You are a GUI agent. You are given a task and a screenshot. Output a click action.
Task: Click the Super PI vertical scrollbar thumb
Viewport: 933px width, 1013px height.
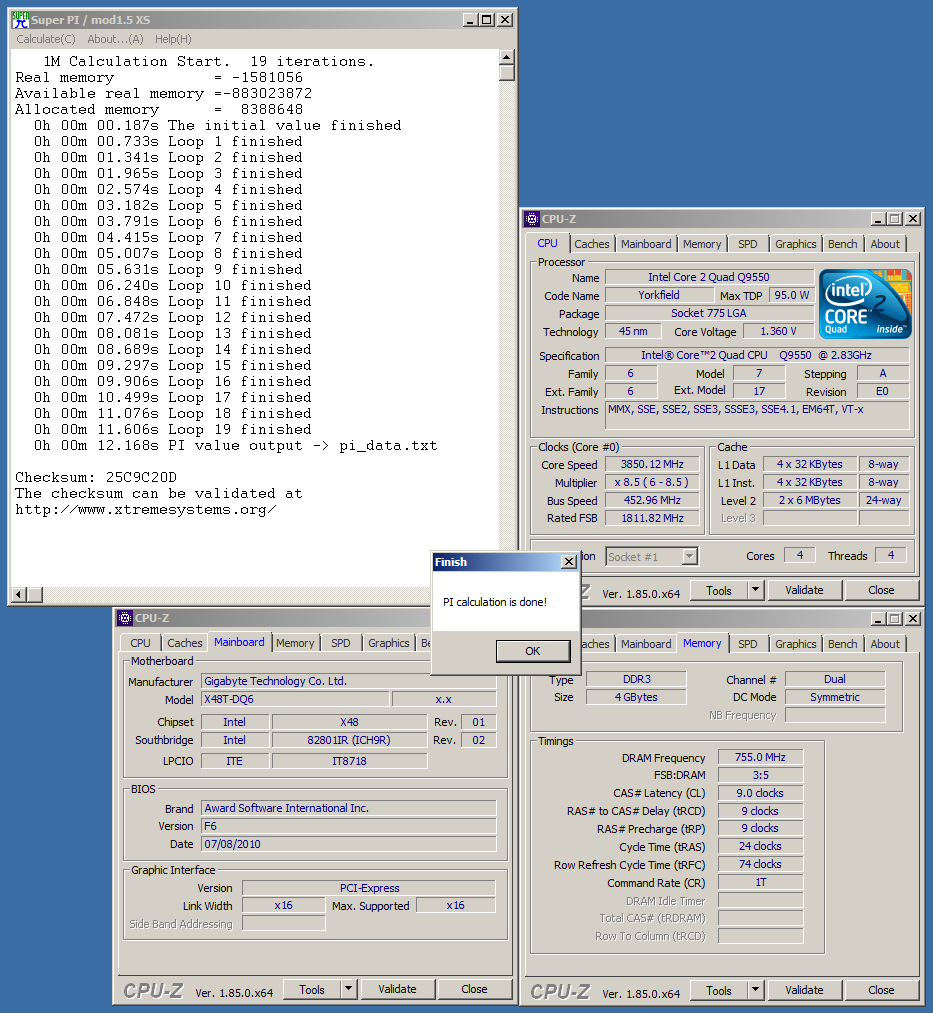click(x=507, y=73)
